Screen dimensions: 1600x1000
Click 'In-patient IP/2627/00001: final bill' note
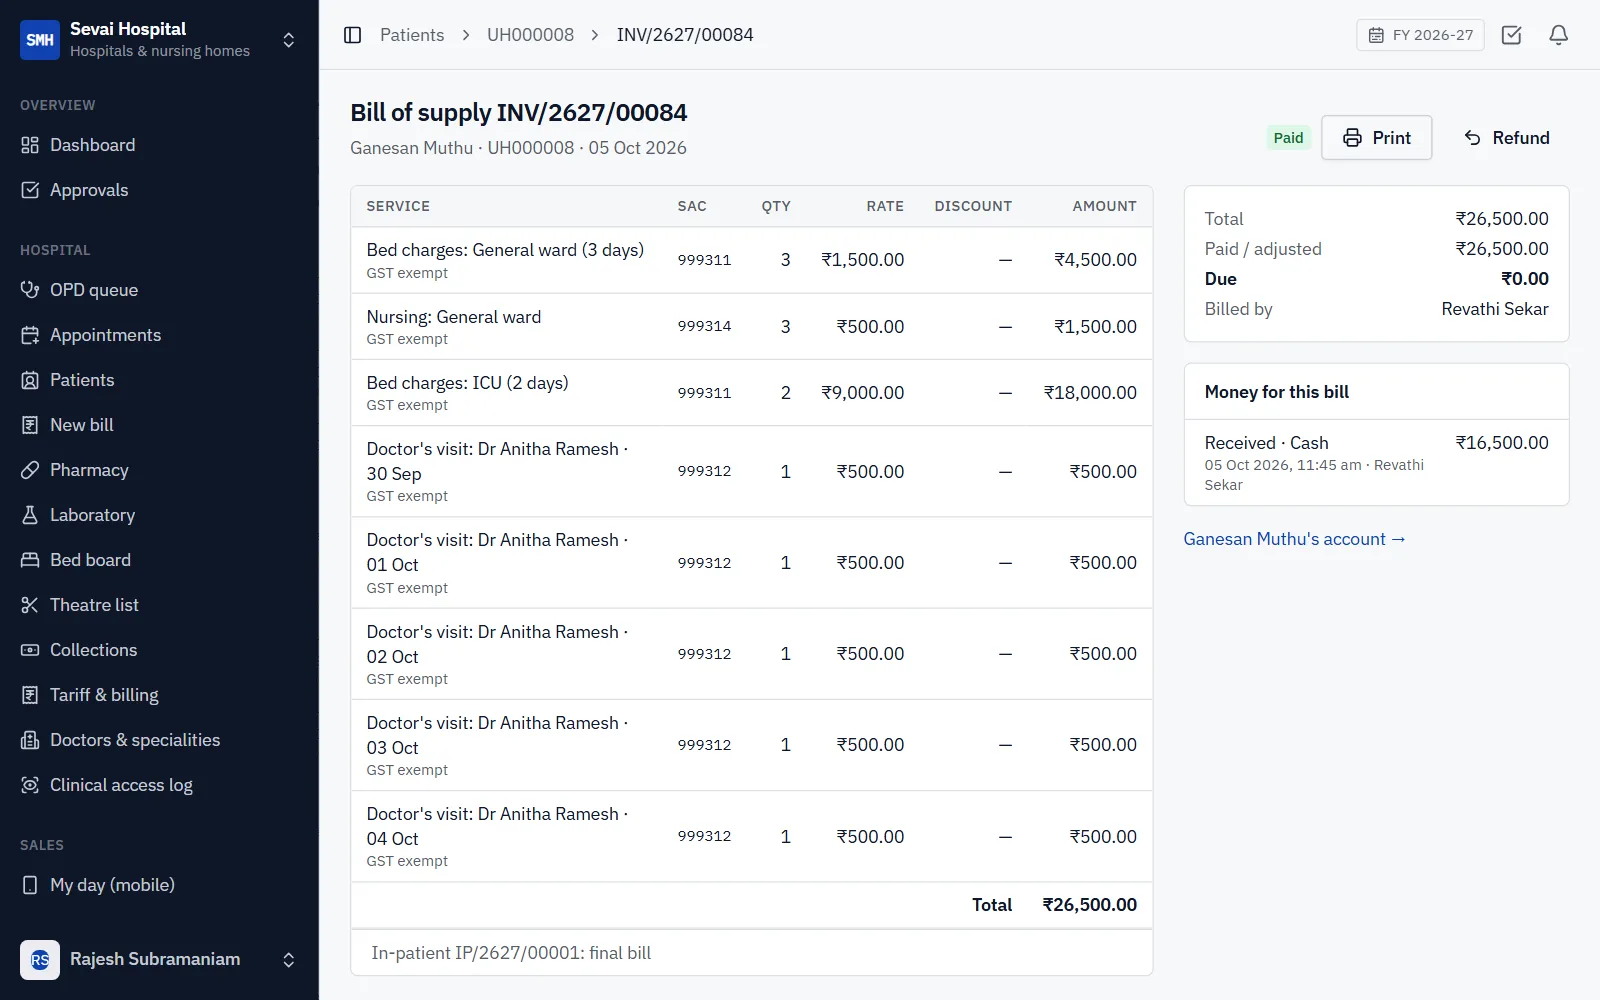click(511, 953)
